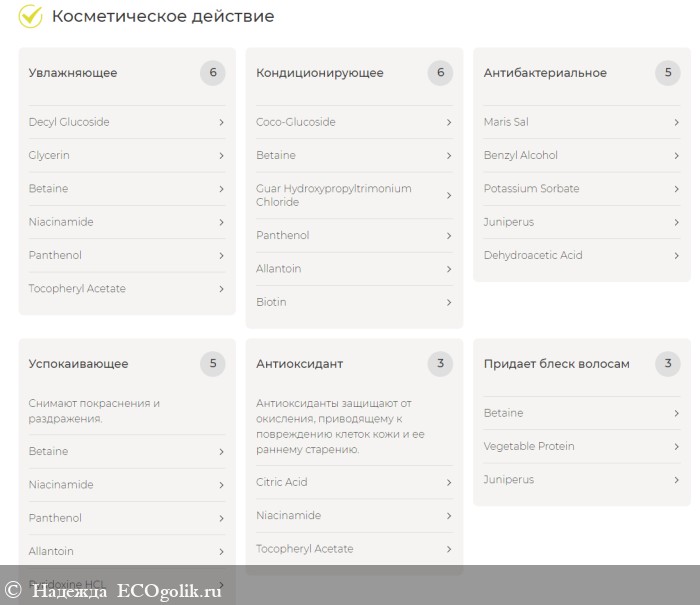This screenshot has width=700, height=605.
Task: Expand the Citric Acid chevron arrow
Action: [449, 482]
